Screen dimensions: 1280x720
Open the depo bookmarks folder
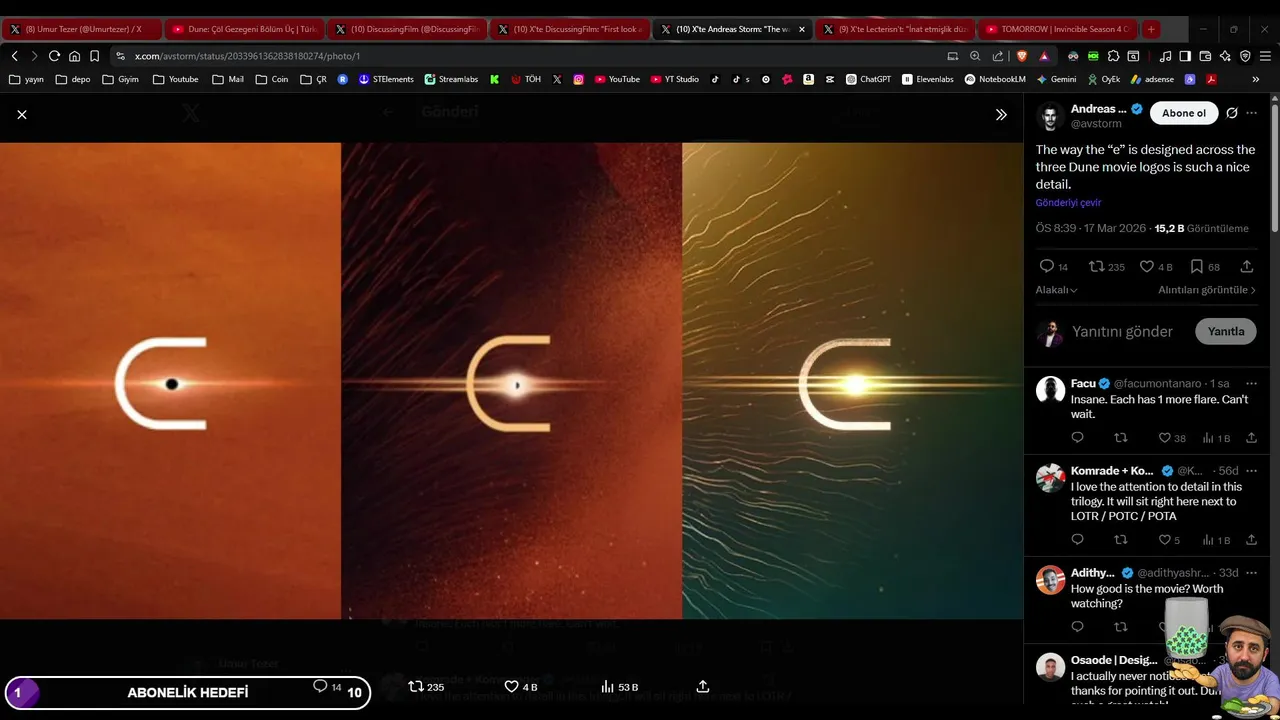pyautogui.click(x=73, y=79)
